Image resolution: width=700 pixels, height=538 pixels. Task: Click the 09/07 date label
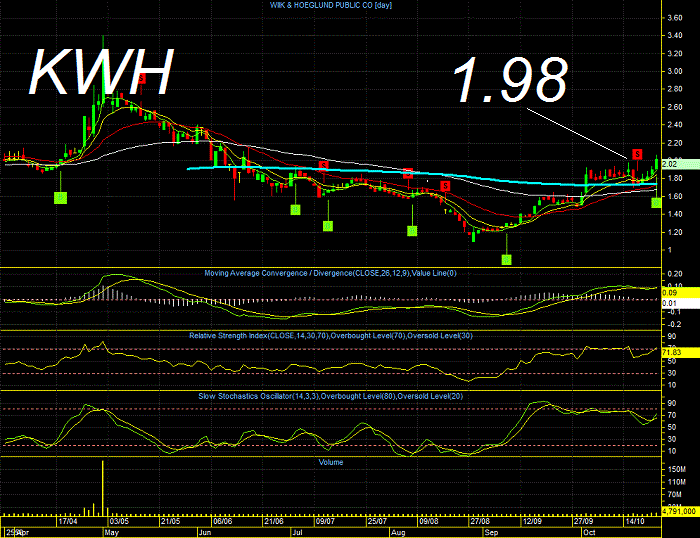(325, 521)
